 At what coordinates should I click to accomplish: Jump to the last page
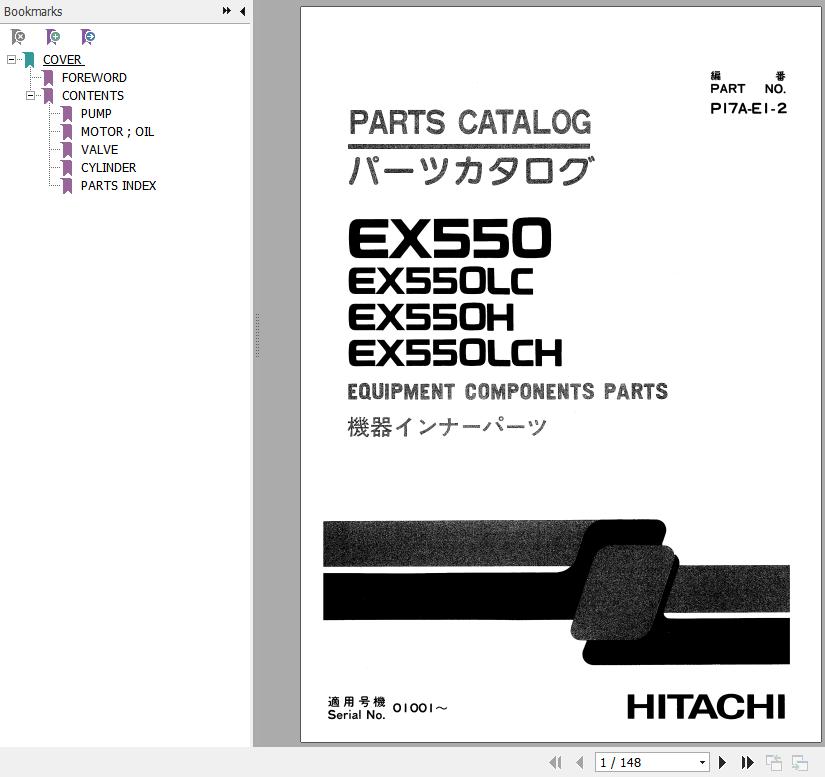747,763
